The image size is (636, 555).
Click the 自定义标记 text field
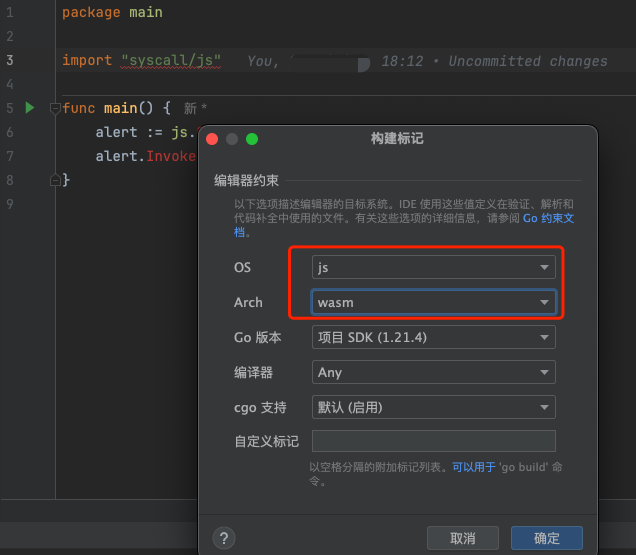click(433, 441)
